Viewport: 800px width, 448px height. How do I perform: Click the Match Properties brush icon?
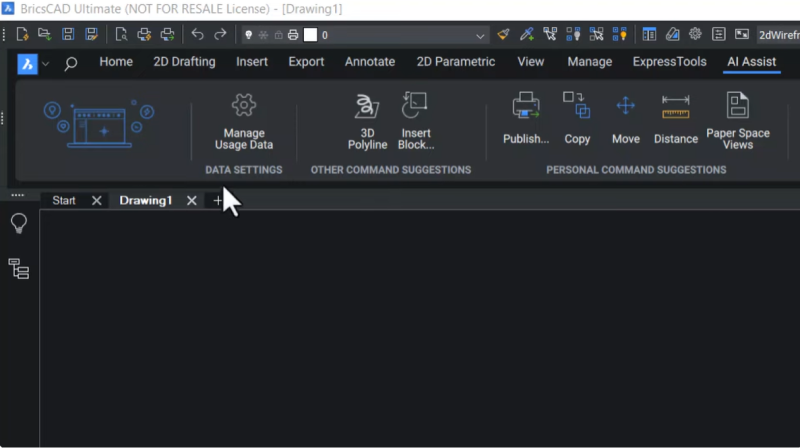pyautogui.click(x=503, y=35)
